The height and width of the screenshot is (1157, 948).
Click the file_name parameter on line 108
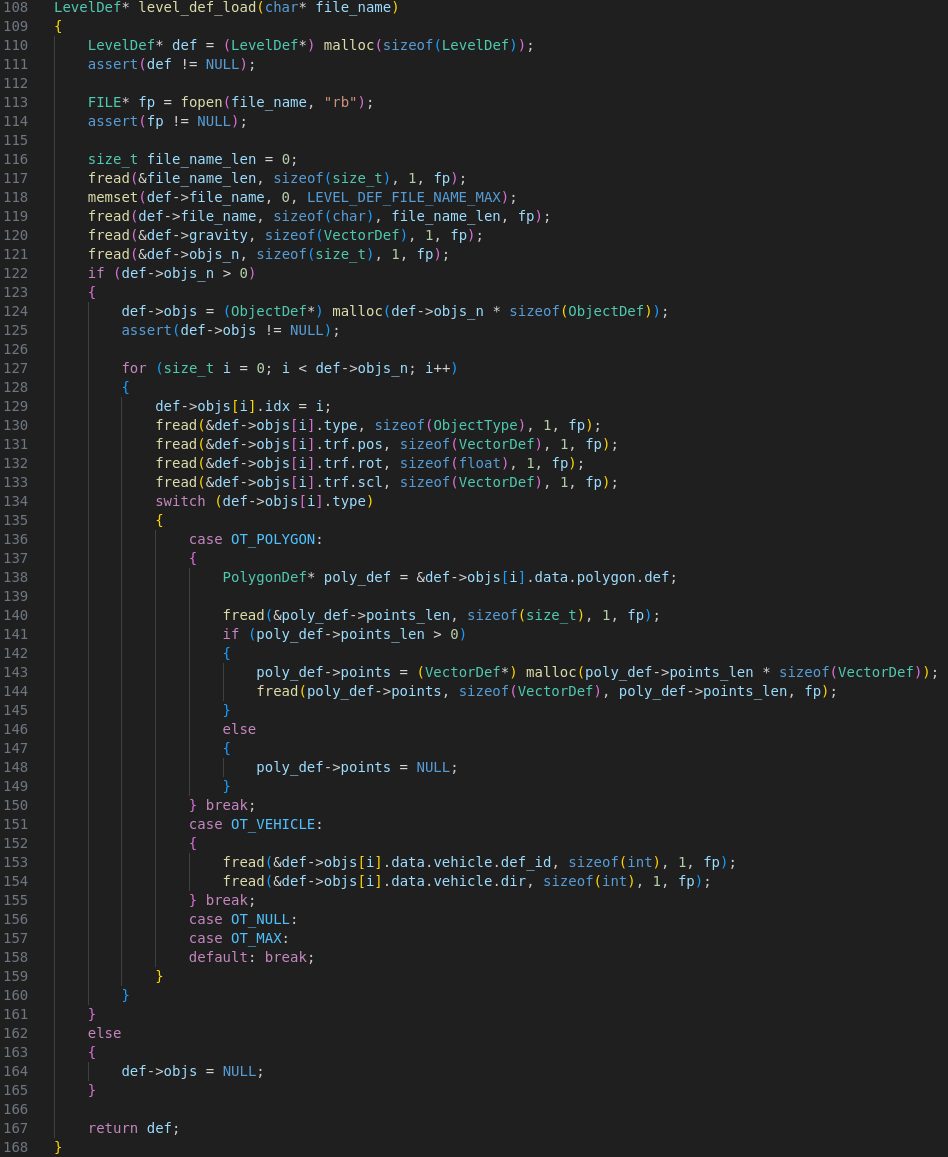pyautogui.click(x=353, y=7)
